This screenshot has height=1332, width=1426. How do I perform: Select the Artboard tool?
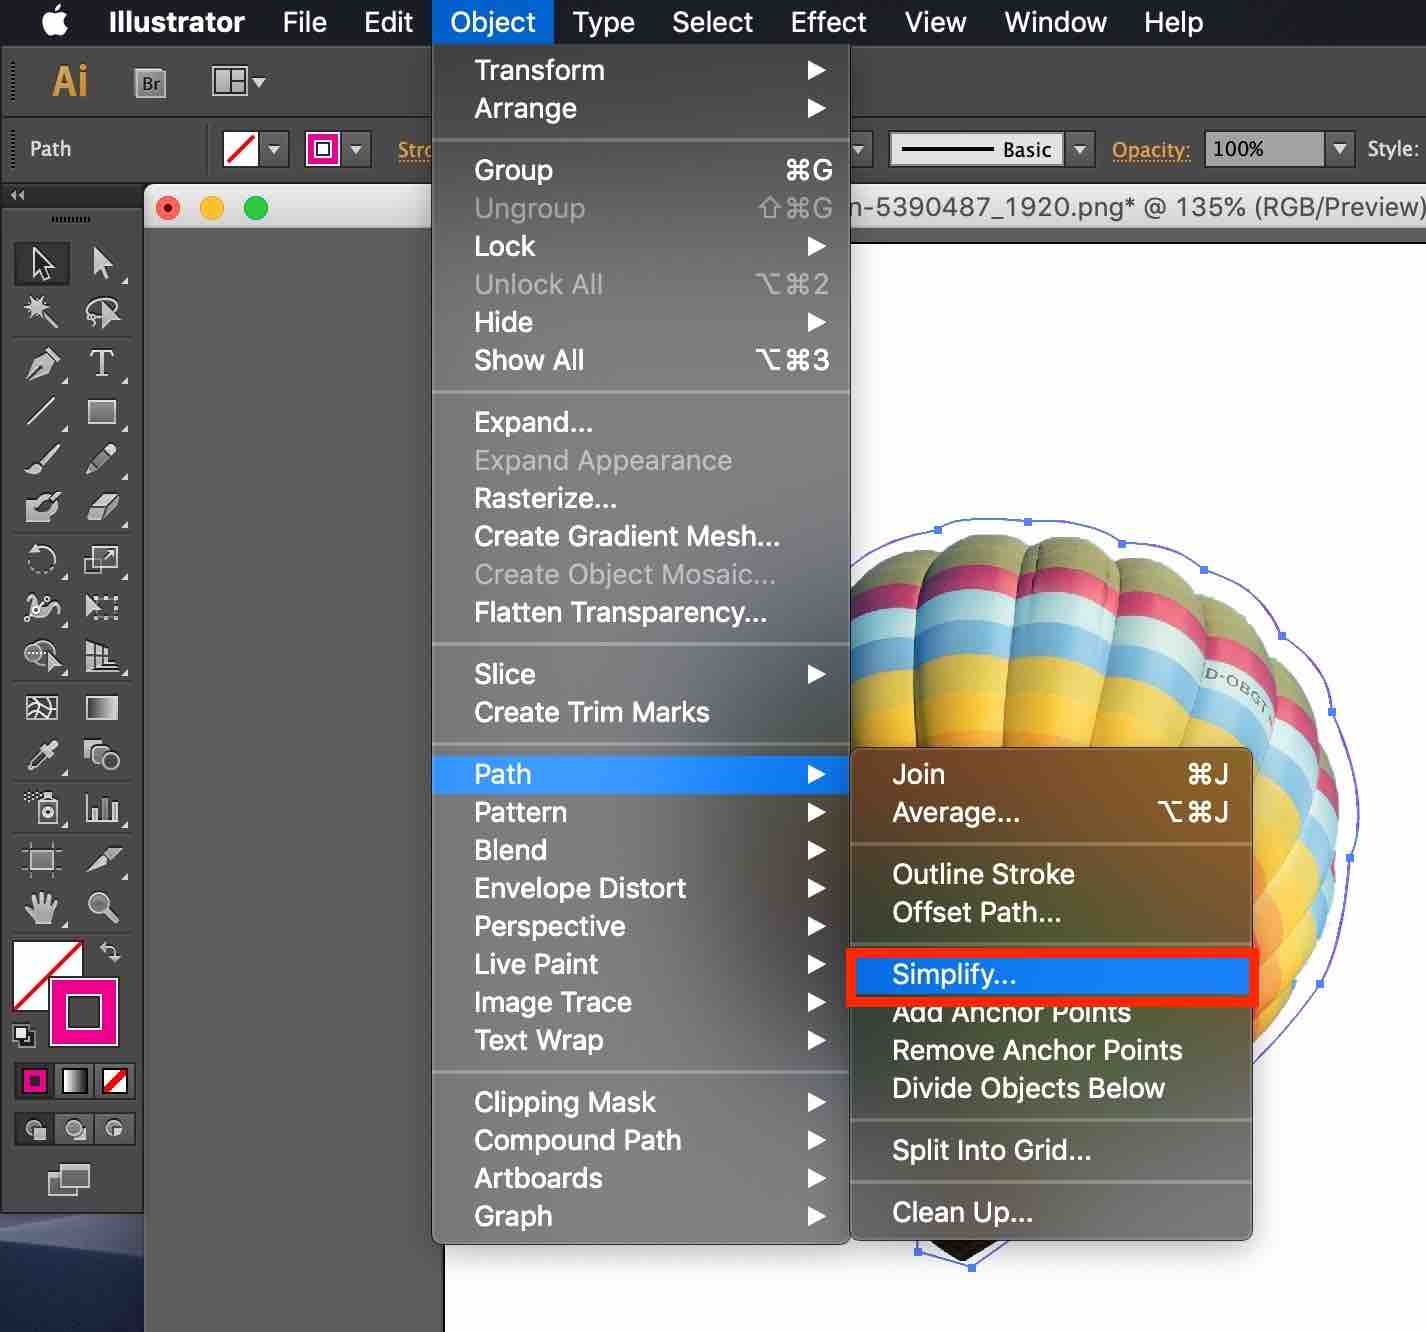(x=42, y=859)
